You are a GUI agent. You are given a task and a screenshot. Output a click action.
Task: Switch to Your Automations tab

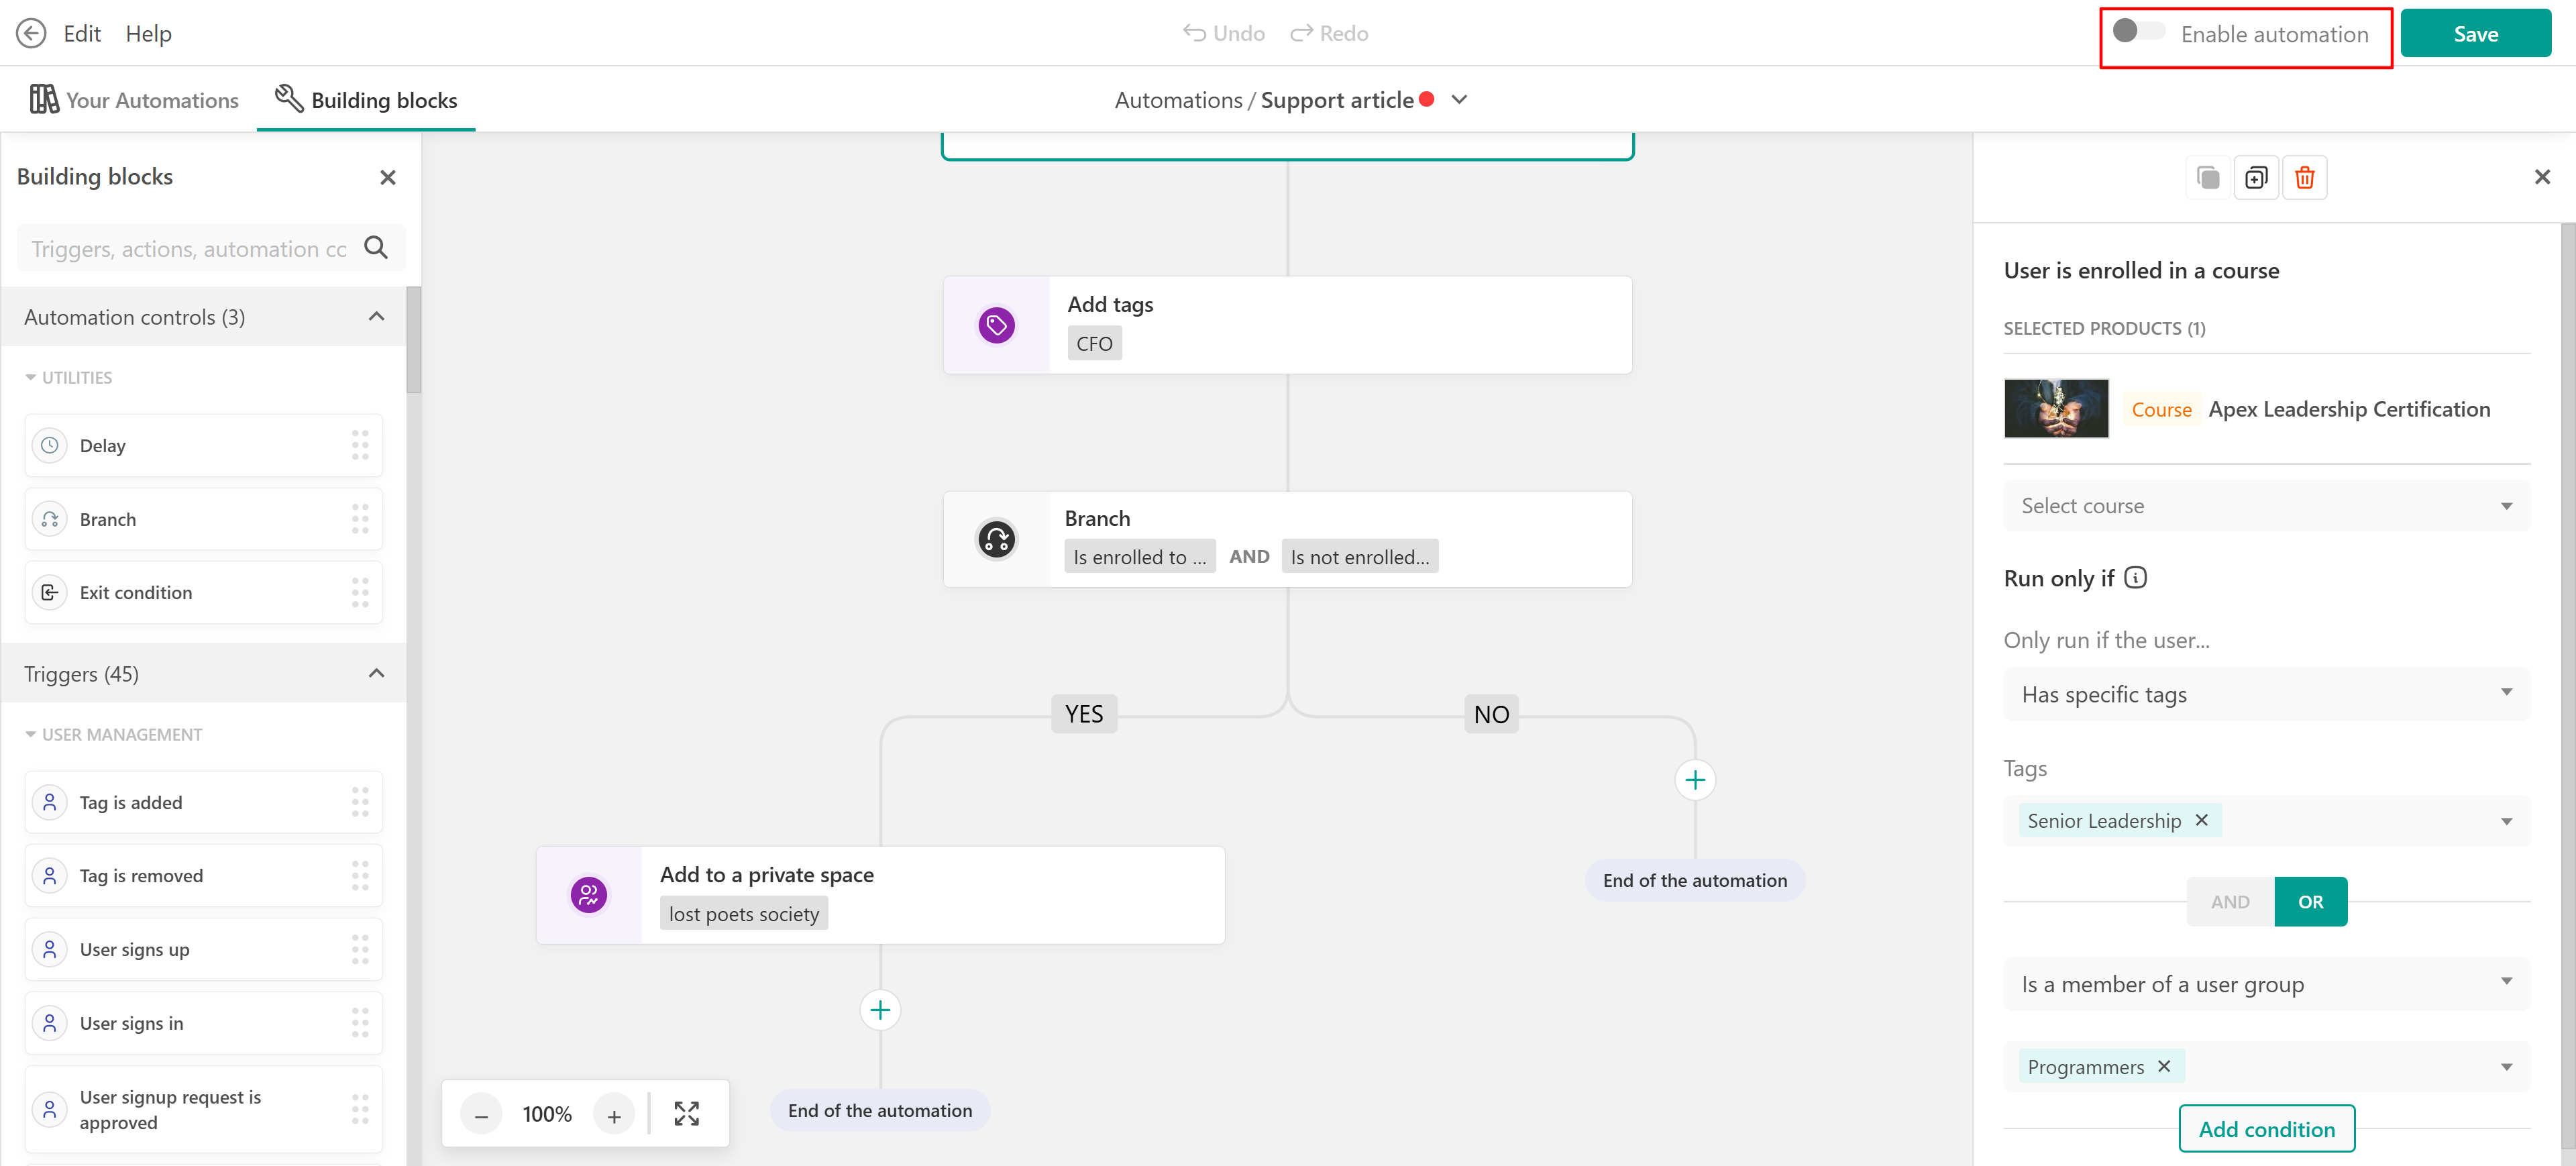click(135, 100)
